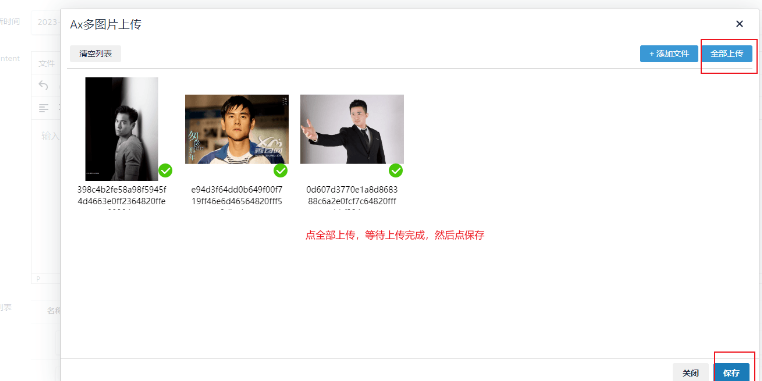Image resolution: width=762 pixels, height=381 pixels.
Task: Click the 关闭 button in the footer
Action: point(691,373)
